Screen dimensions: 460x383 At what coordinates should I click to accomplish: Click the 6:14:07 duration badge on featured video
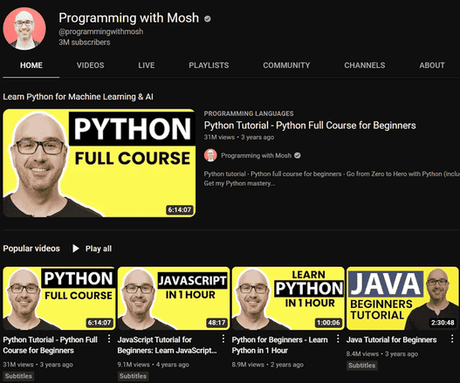coord(180,210)
